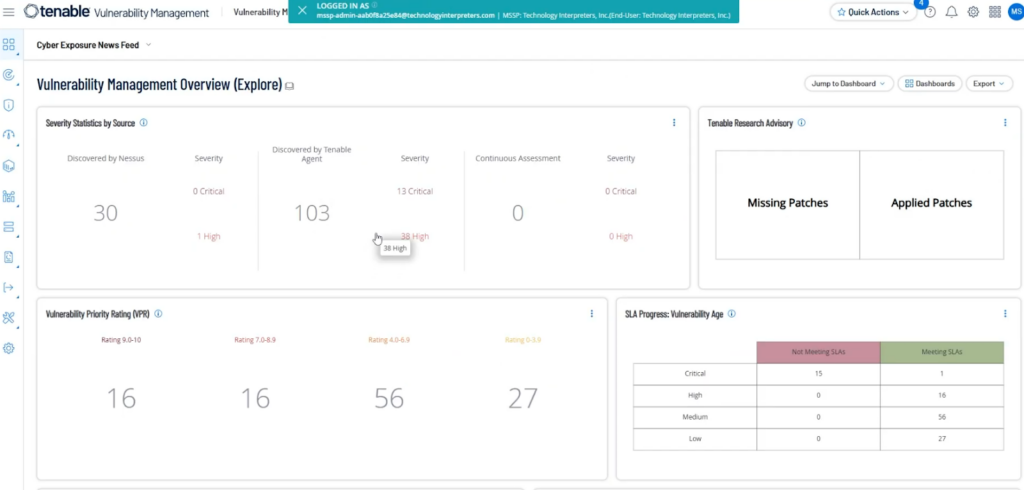This screenshot has width=1024, height=490.
Task: Open the stacked servers icon in sidebar
Action: click(8, 227)
